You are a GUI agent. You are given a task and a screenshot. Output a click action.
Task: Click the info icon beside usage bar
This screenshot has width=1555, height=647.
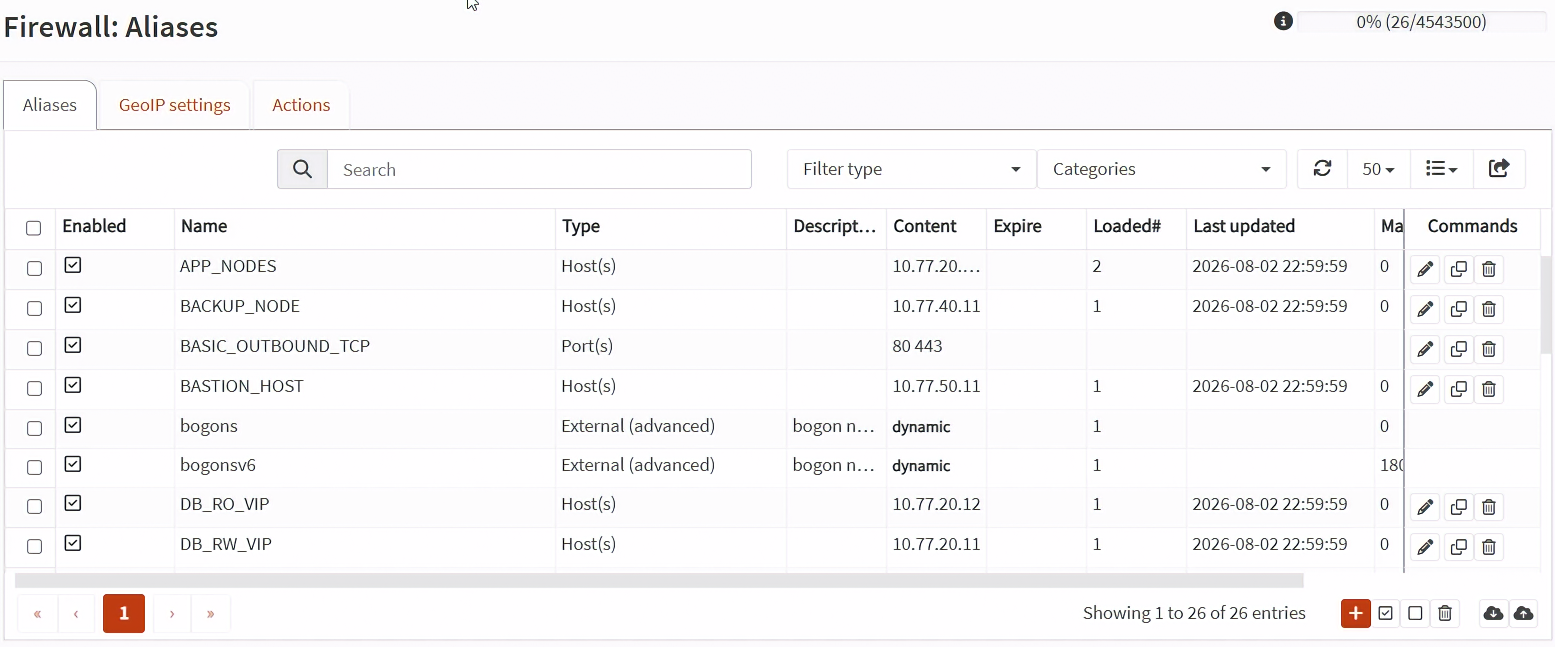pyautogui.click(x=1283, y=21)
